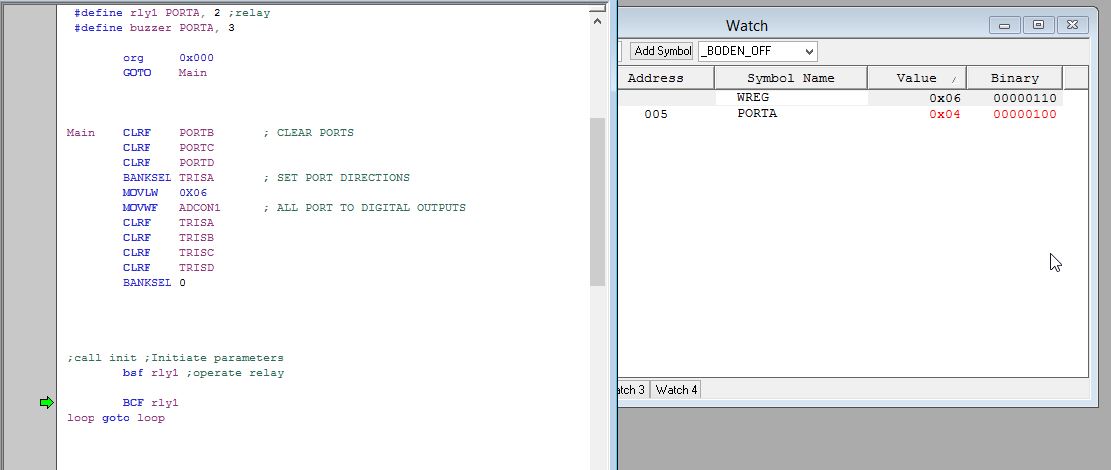This screenshot has width=1111, height=470.
Task: Select the PORTA symbol name cell
Action: [757, 113]
